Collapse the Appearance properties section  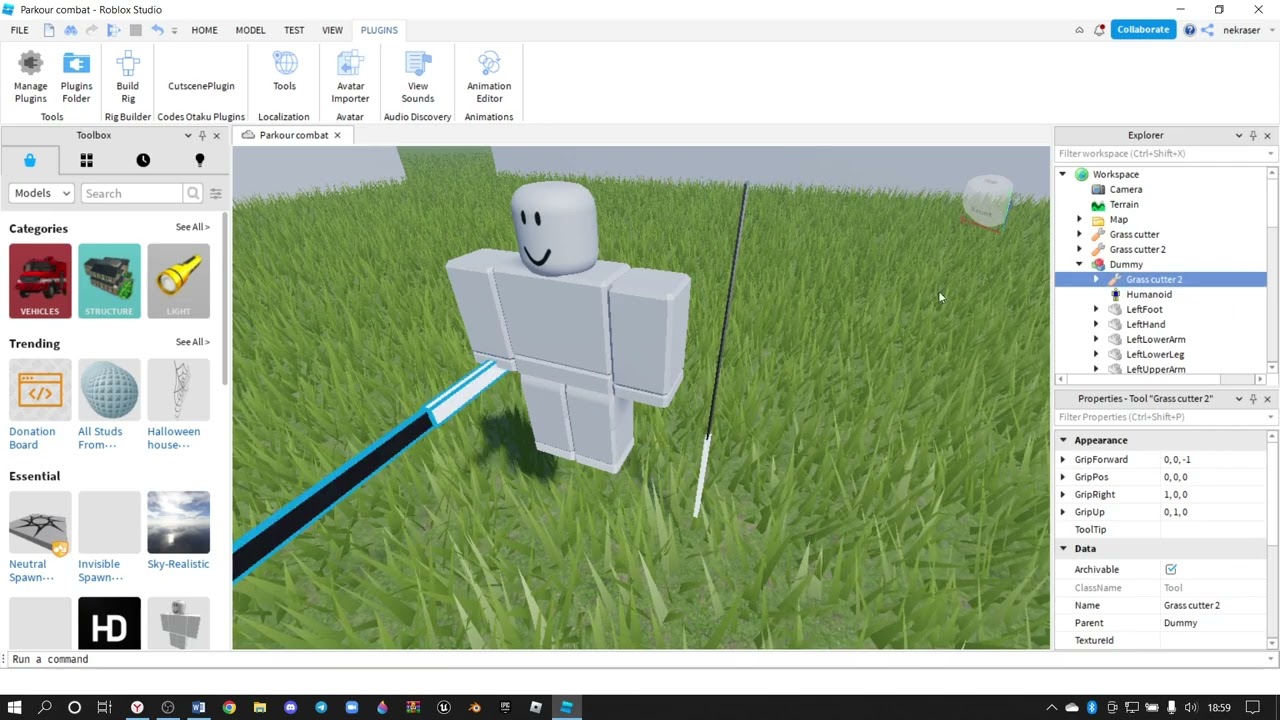point(1063,440)
